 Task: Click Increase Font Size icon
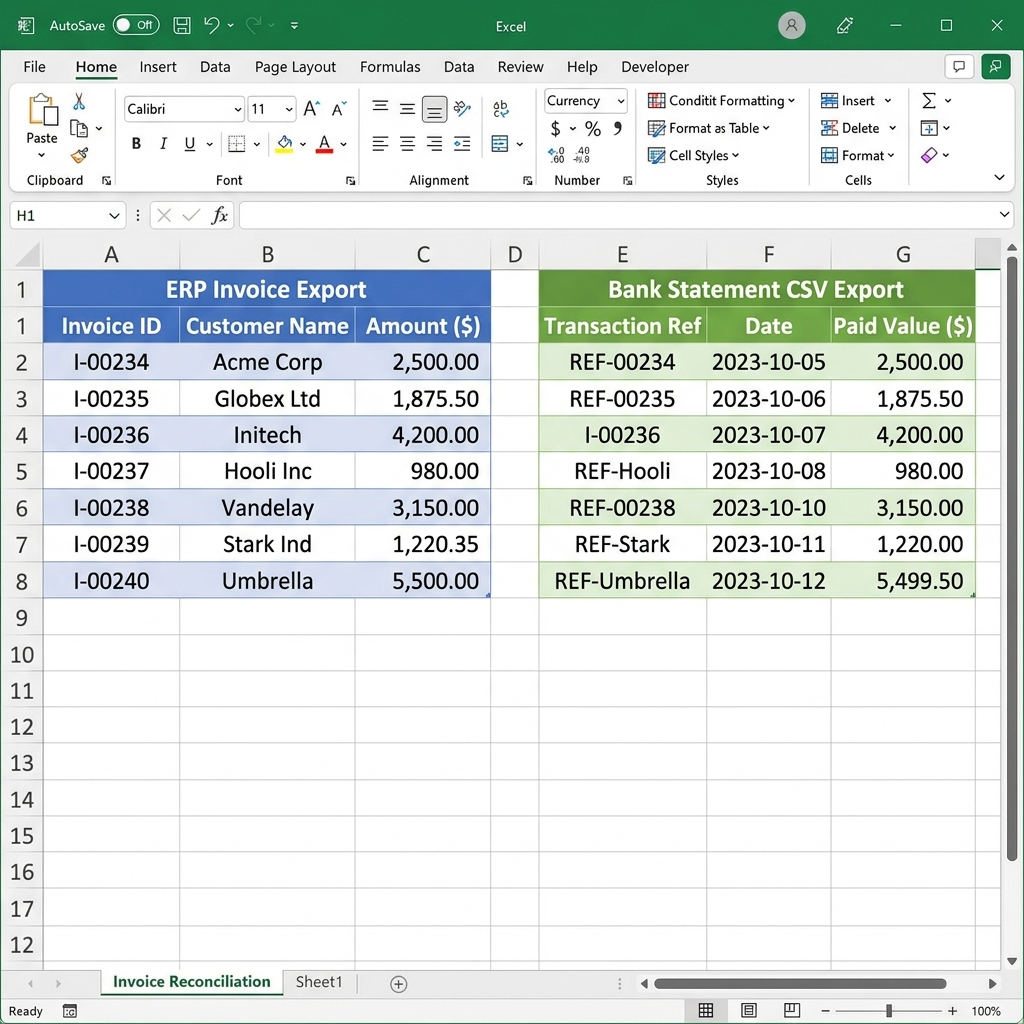312,108
